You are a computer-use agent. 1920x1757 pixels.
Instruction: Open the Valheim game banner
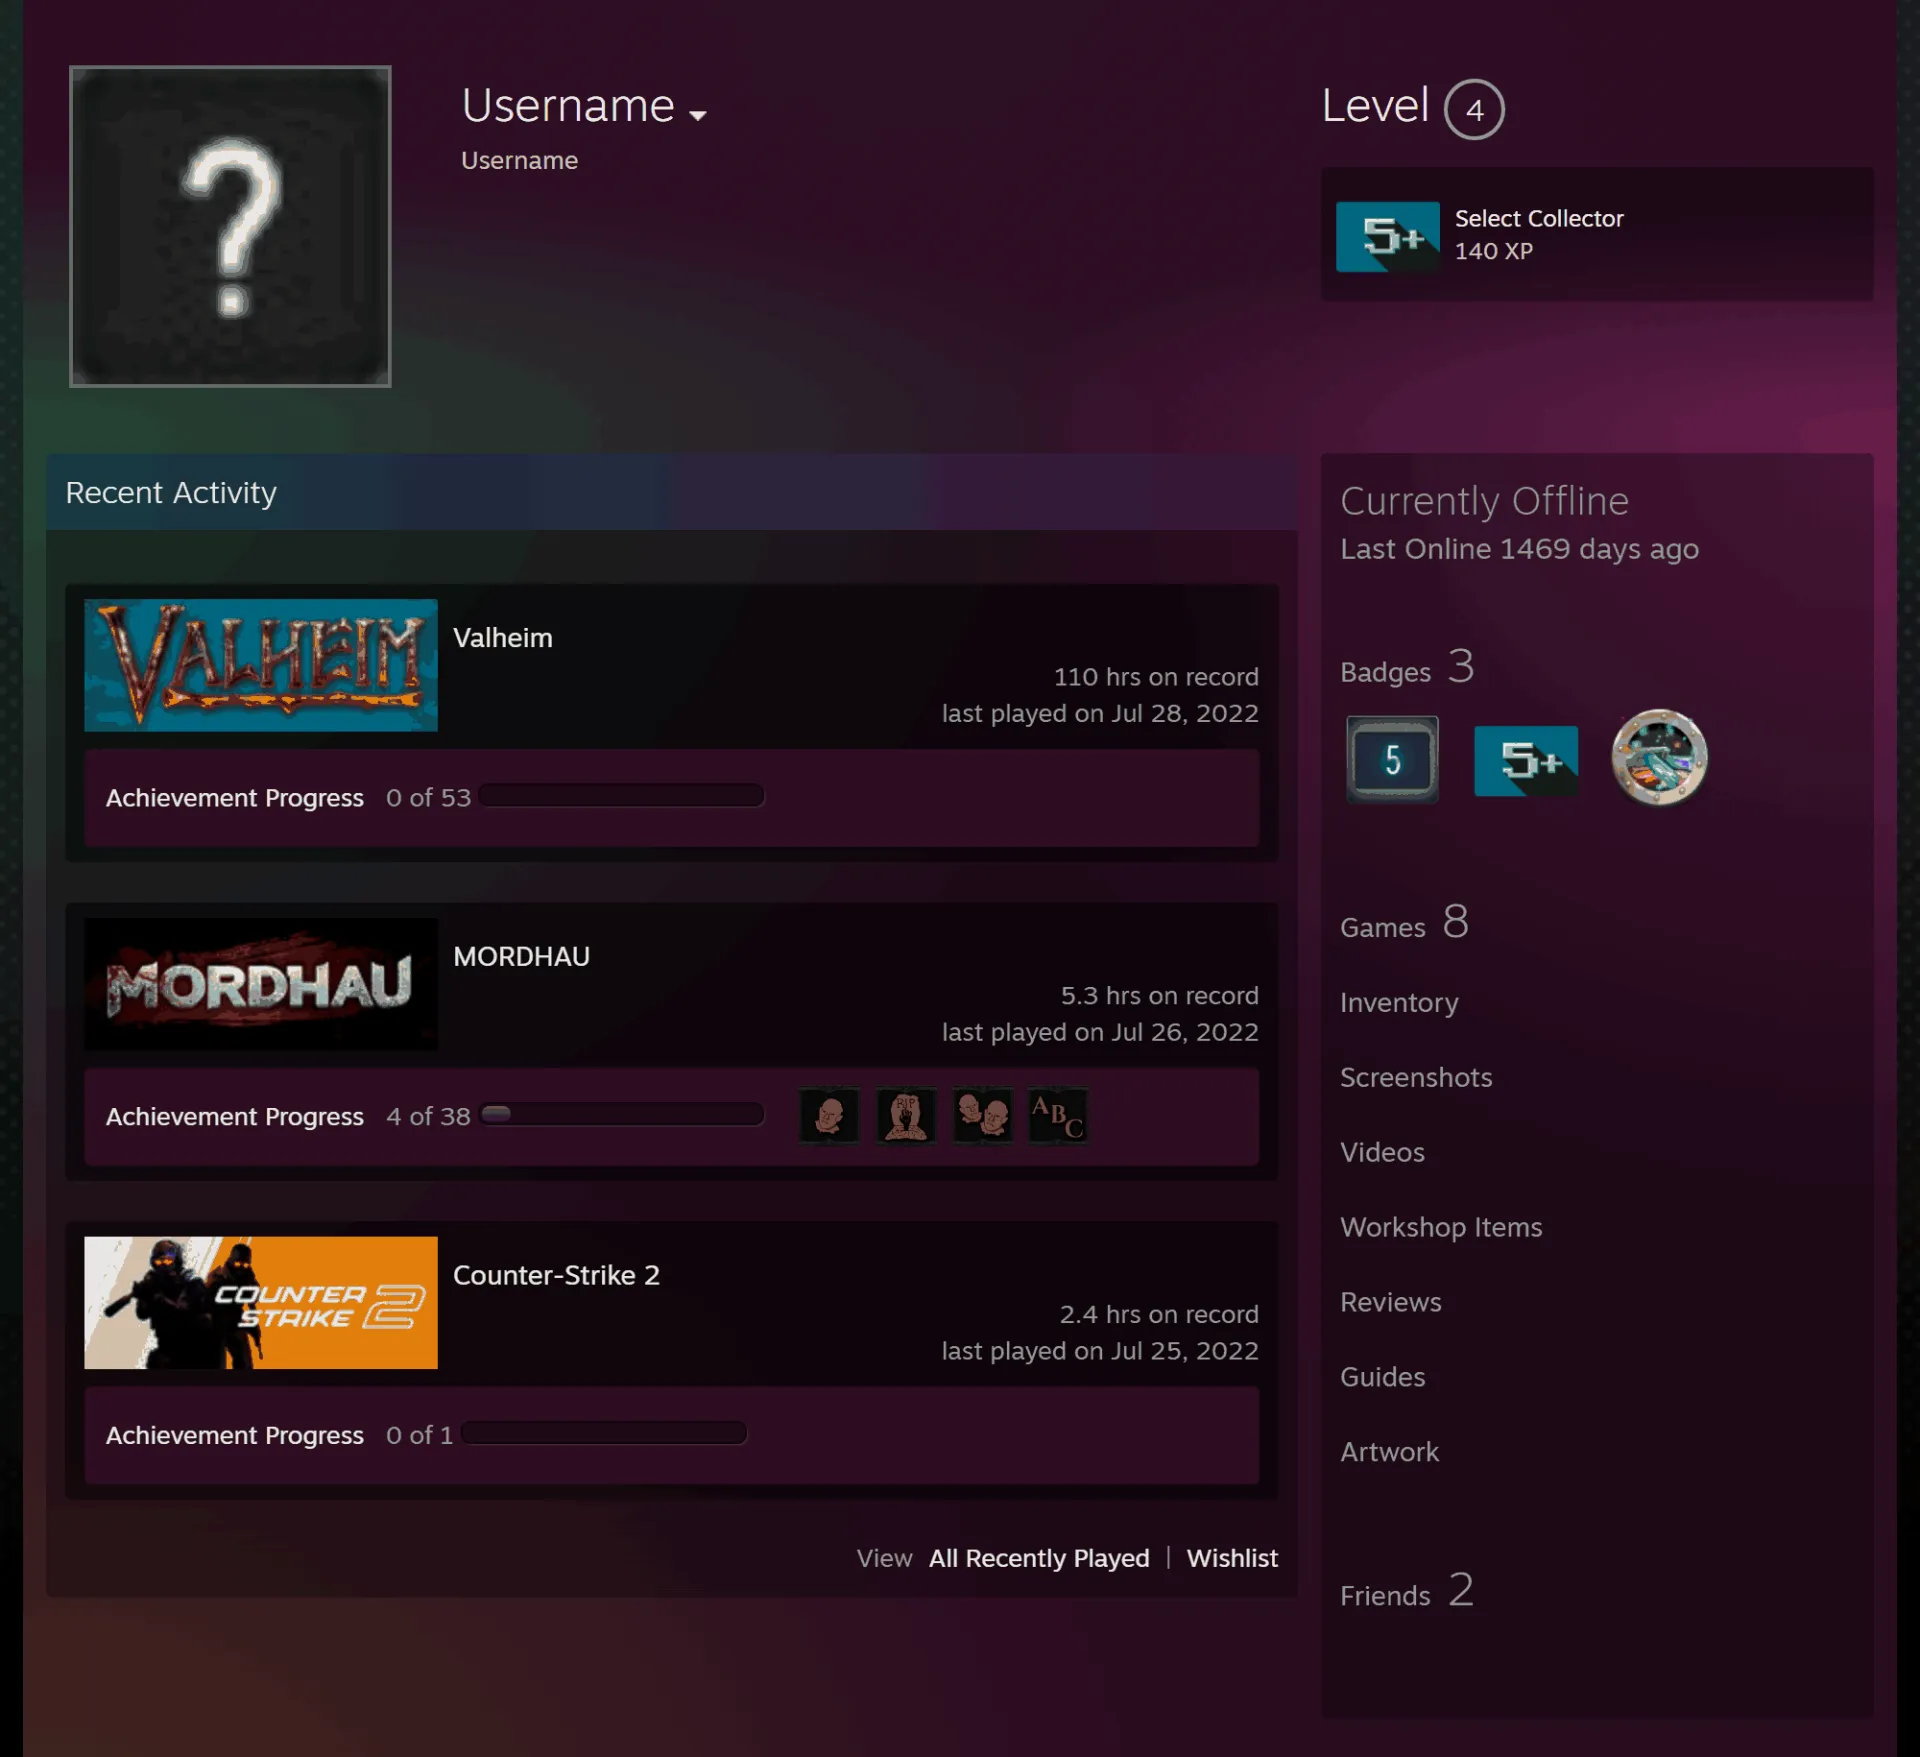[x=261, y=665]
